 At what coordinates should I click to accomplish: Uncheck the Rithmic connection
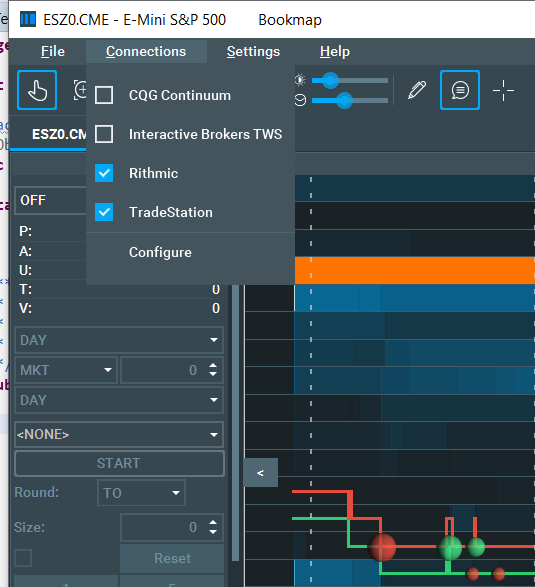pos(104,173)
